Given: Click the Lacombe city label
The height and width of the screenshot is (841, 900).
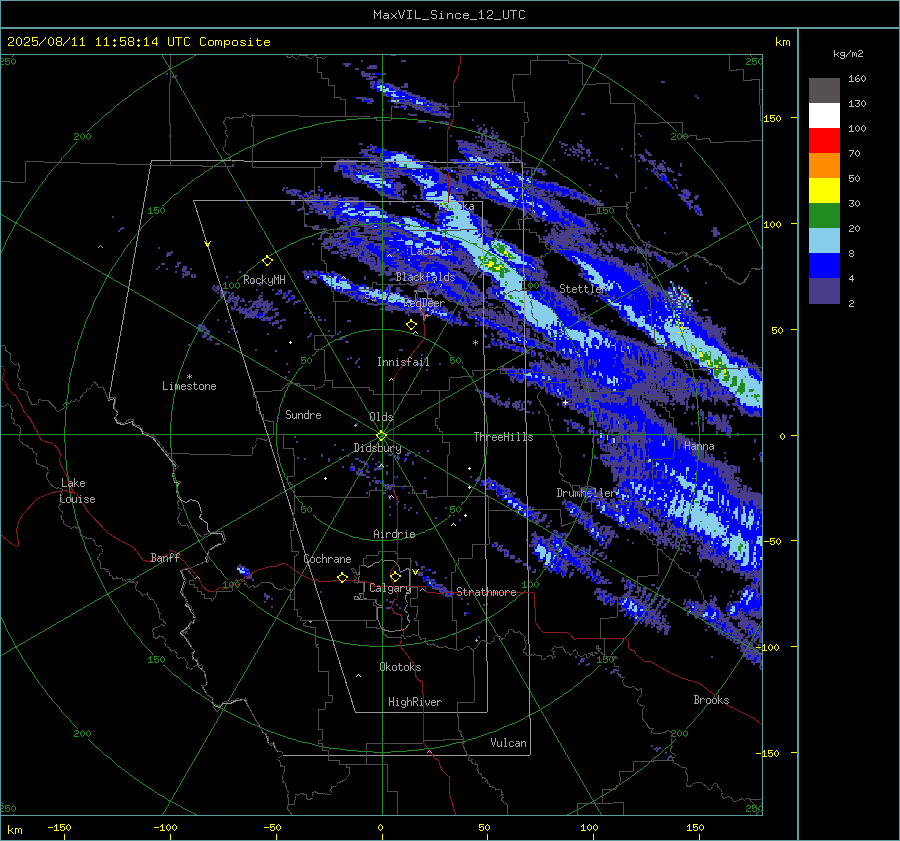Looking at the screenshot, I should pyautogui.click(x=431, y=251).
